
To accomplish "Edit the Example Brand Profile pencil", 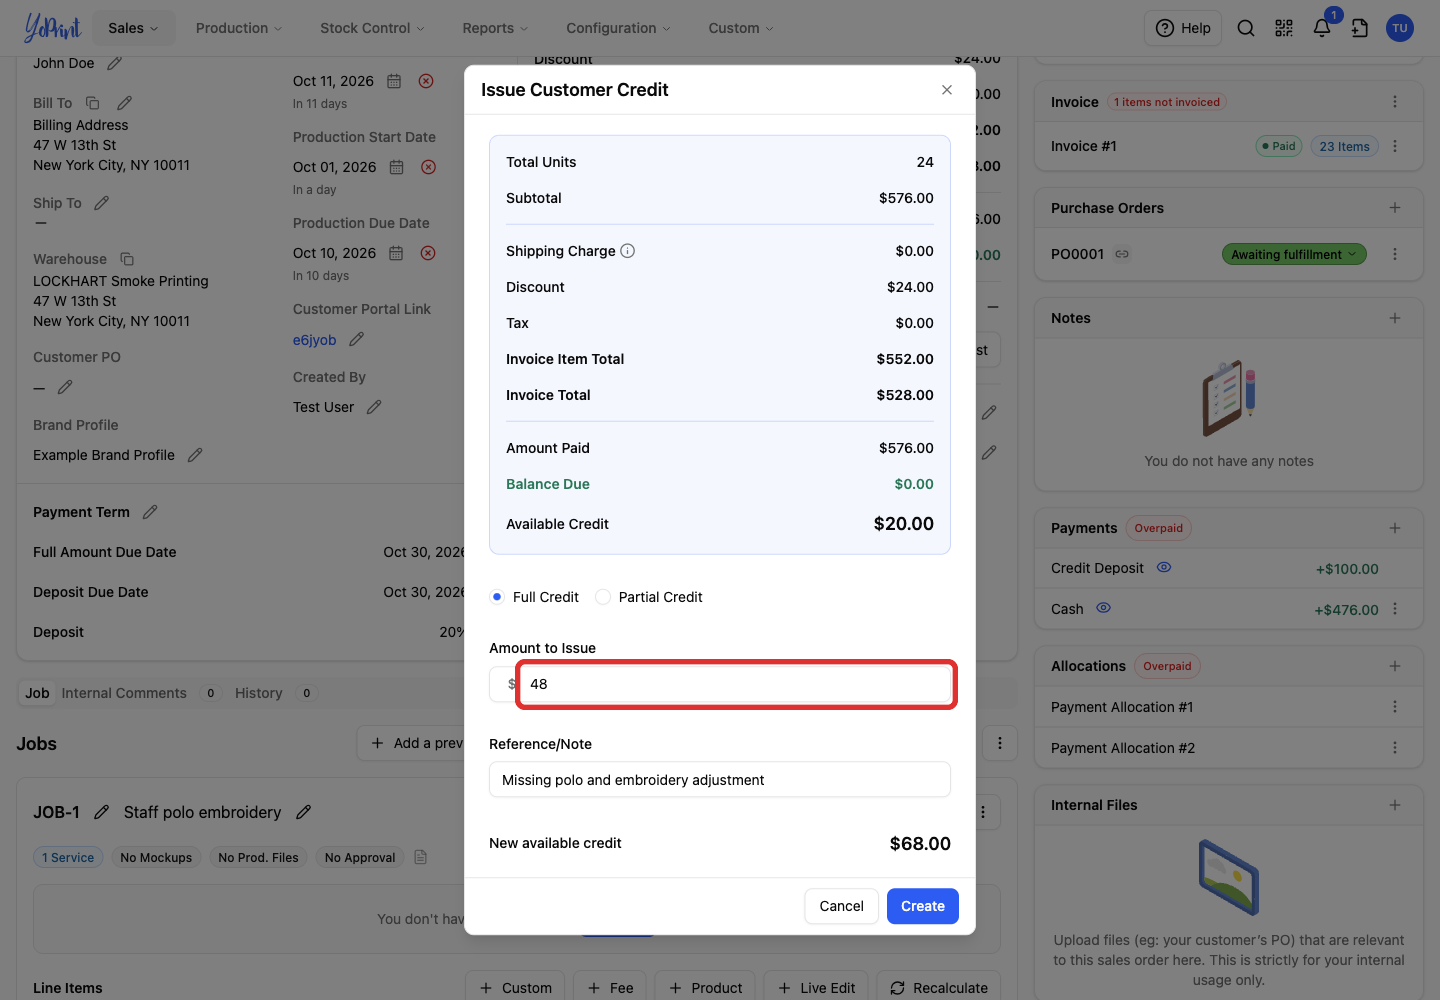I will coord(195,455).
